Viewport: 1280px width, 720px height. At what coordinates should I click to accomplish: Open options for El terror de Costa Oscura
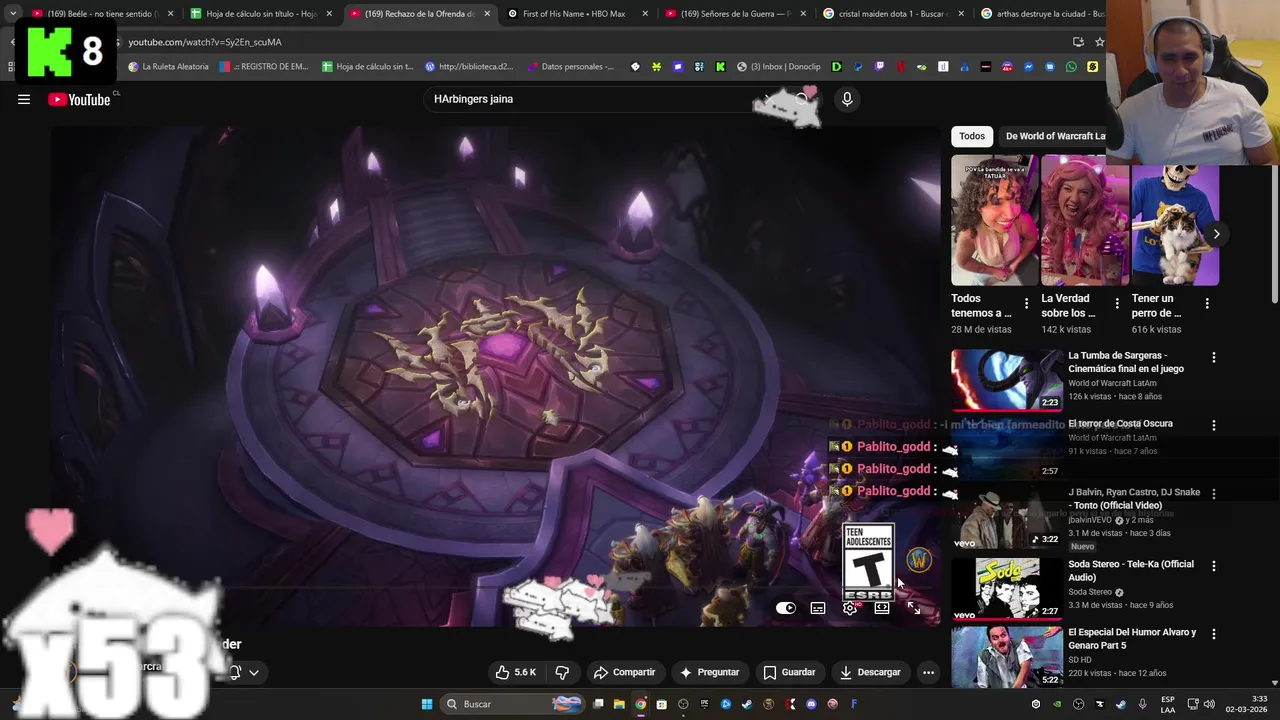pos(1214,425)
